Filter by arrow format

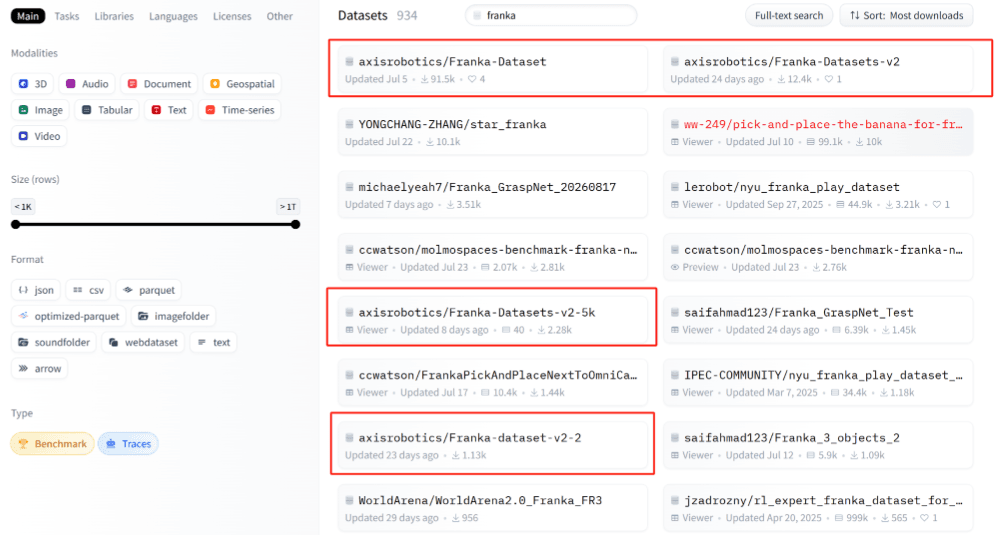[x=40, y=369]
